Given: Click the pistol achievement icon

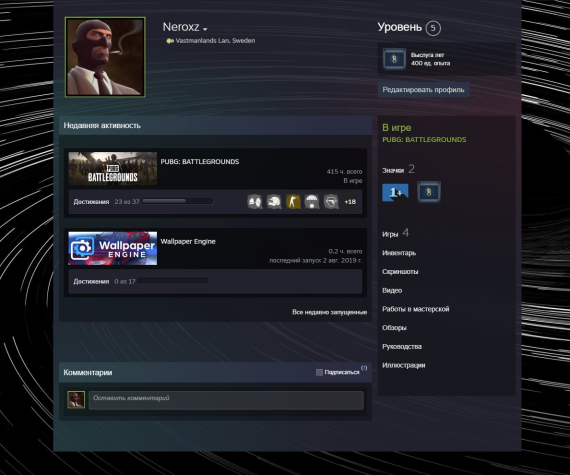Looking at the screenshot, I should pos(331,202).
